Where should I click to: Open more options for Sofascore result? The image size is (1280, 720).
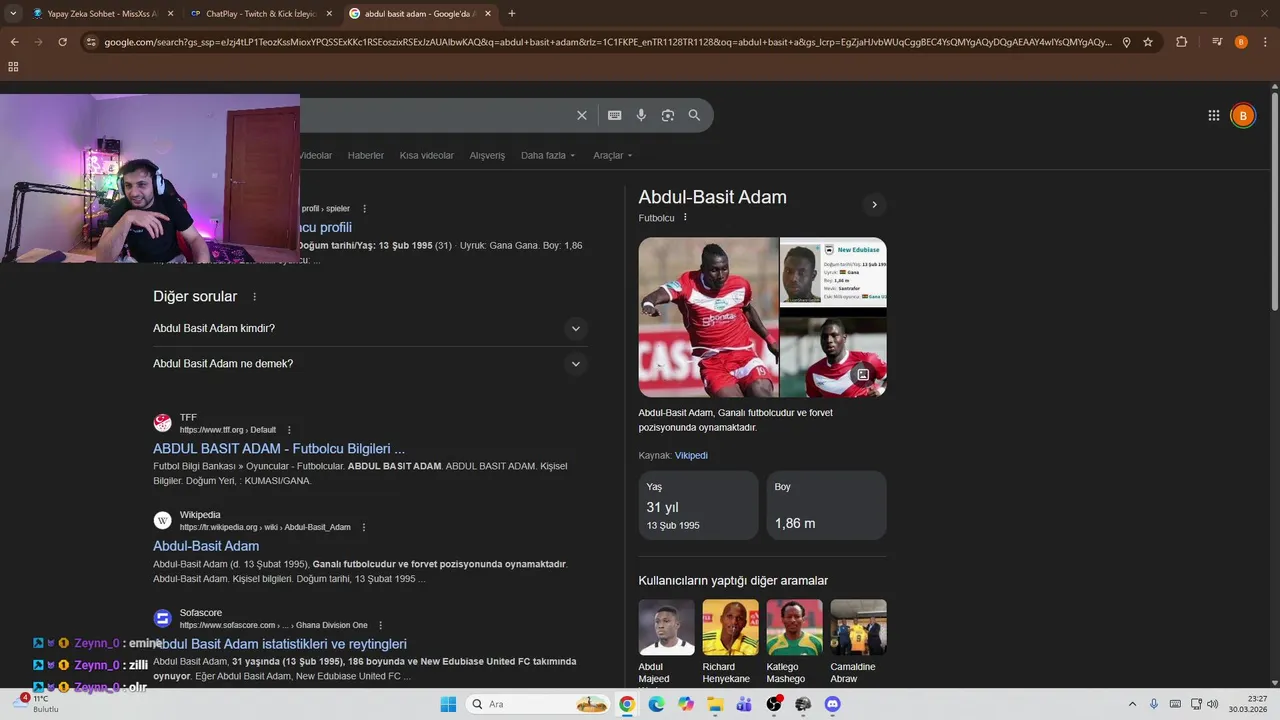coord(380,625)
